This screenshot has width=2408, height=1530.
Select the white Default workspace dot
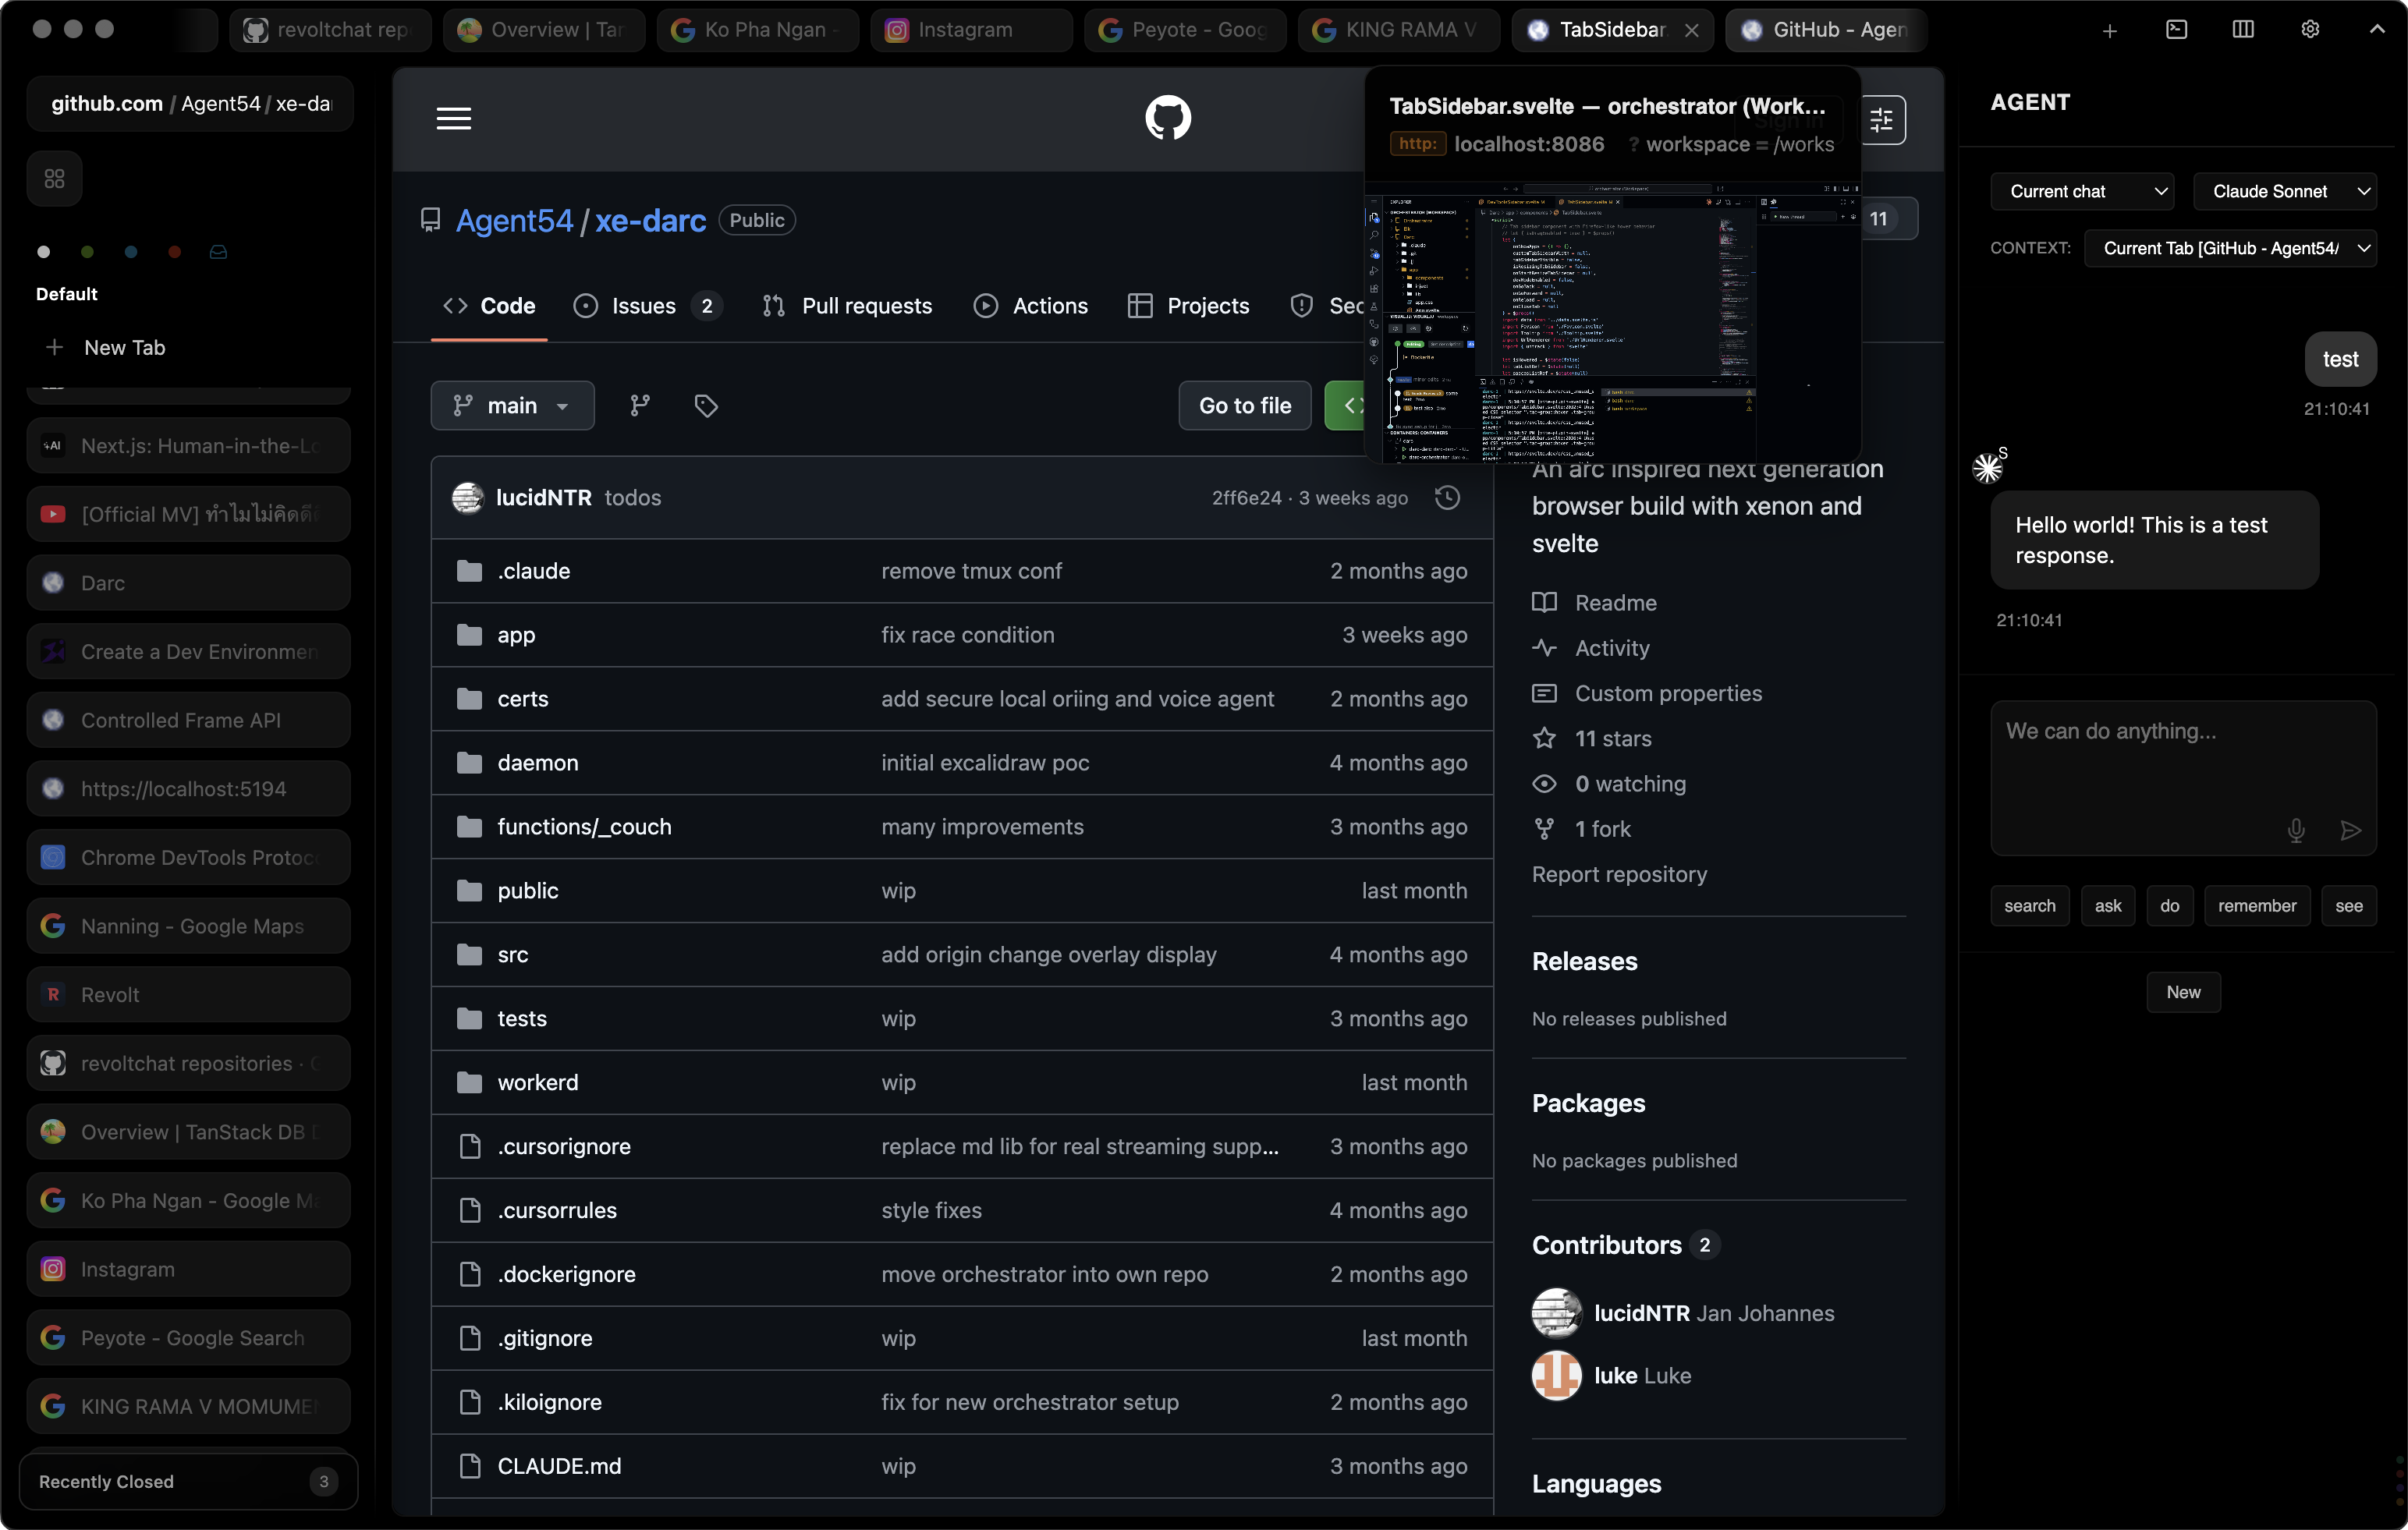point(42,251)
